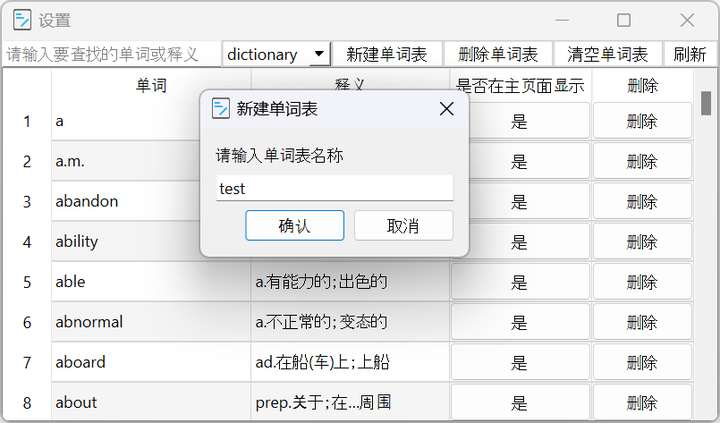
Task: Click the word list name field containing test
Action: pyautogui.click(x=334, y=188)
